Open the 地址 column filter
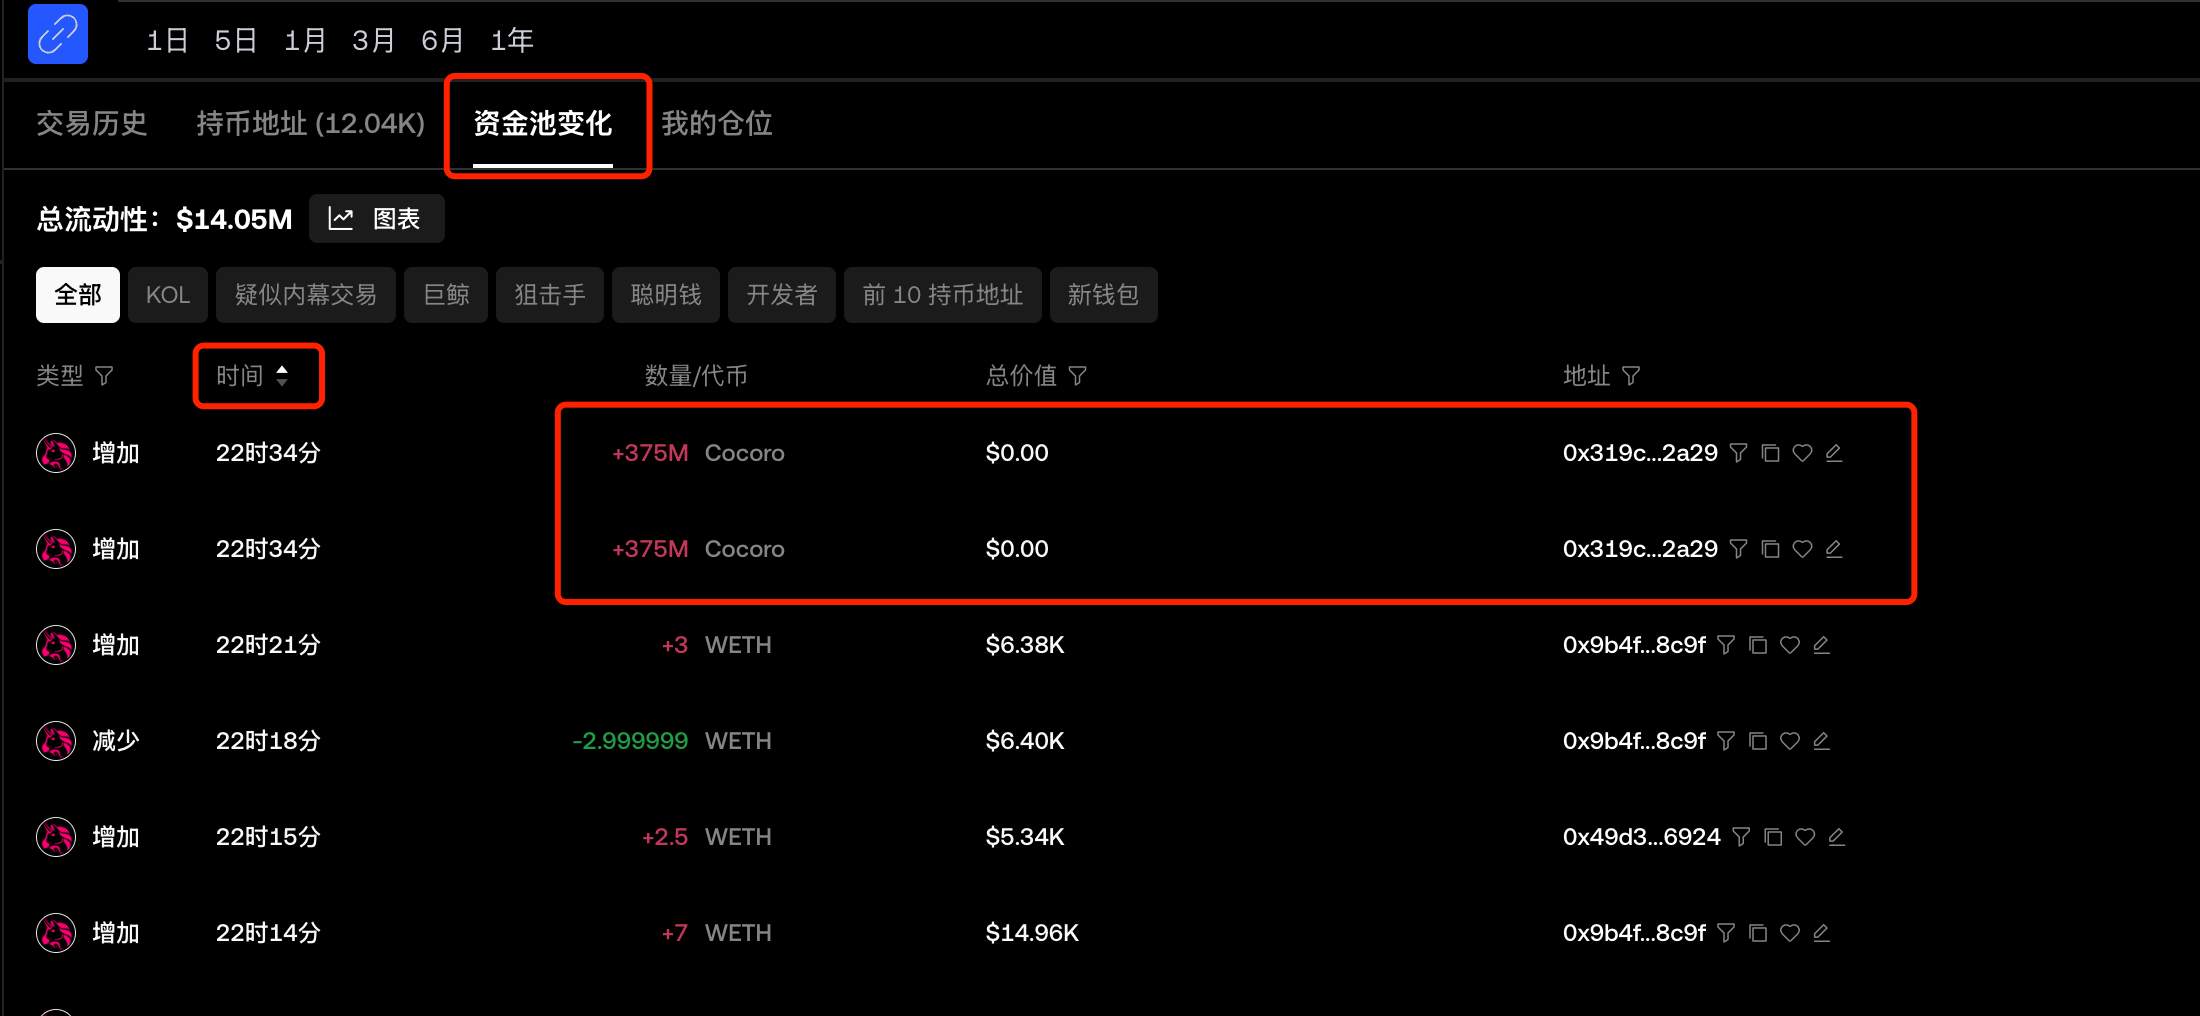2200x1016 pixels. (x=1631, y=376)
